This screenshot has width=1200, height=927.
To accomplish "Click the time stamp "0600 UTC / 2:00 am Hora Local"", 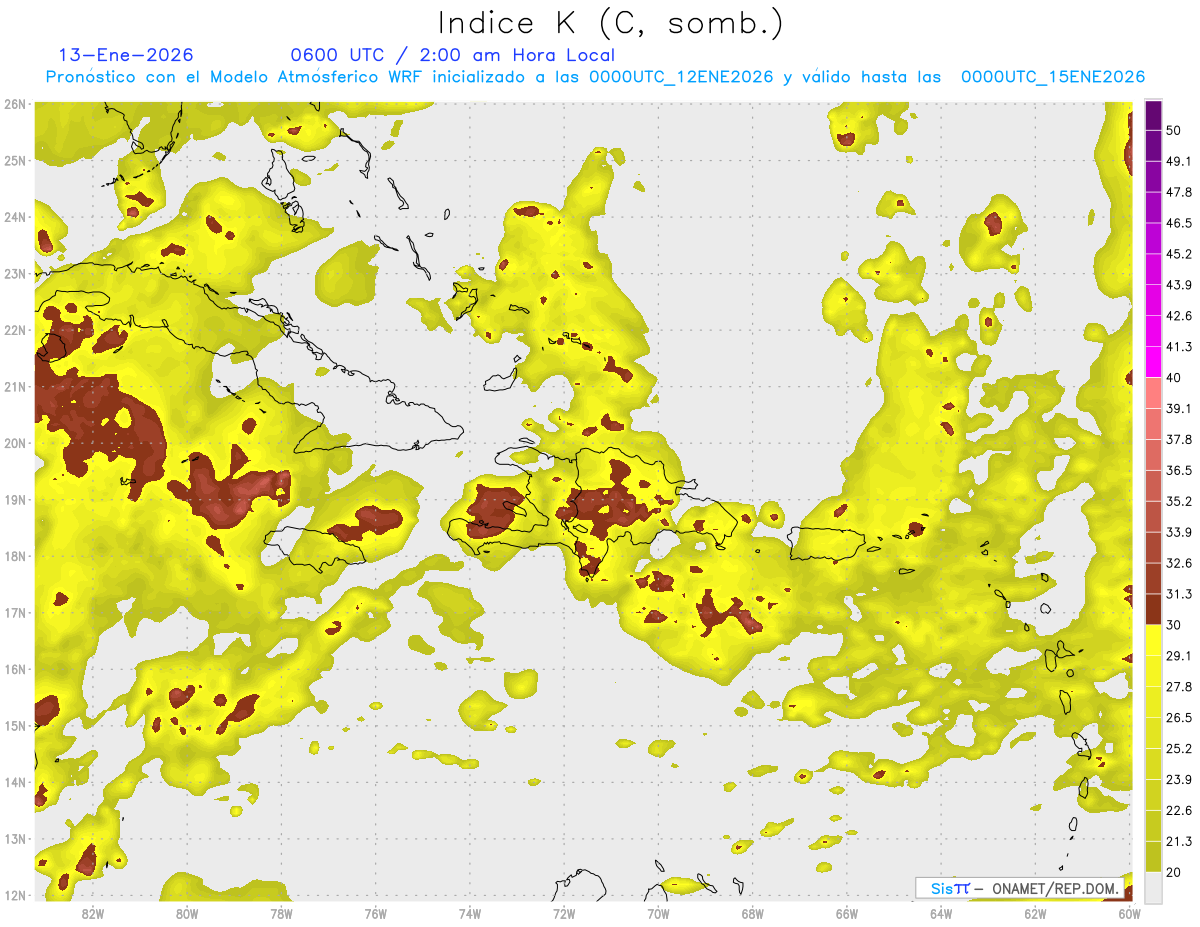I will (x=452, y=55).
